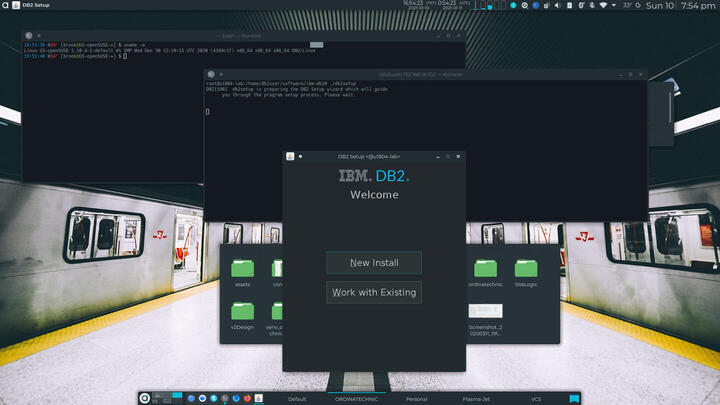This screenshot has height=405, width=720.
Task: Switch to the VCS activity
Action: (536, 399)
